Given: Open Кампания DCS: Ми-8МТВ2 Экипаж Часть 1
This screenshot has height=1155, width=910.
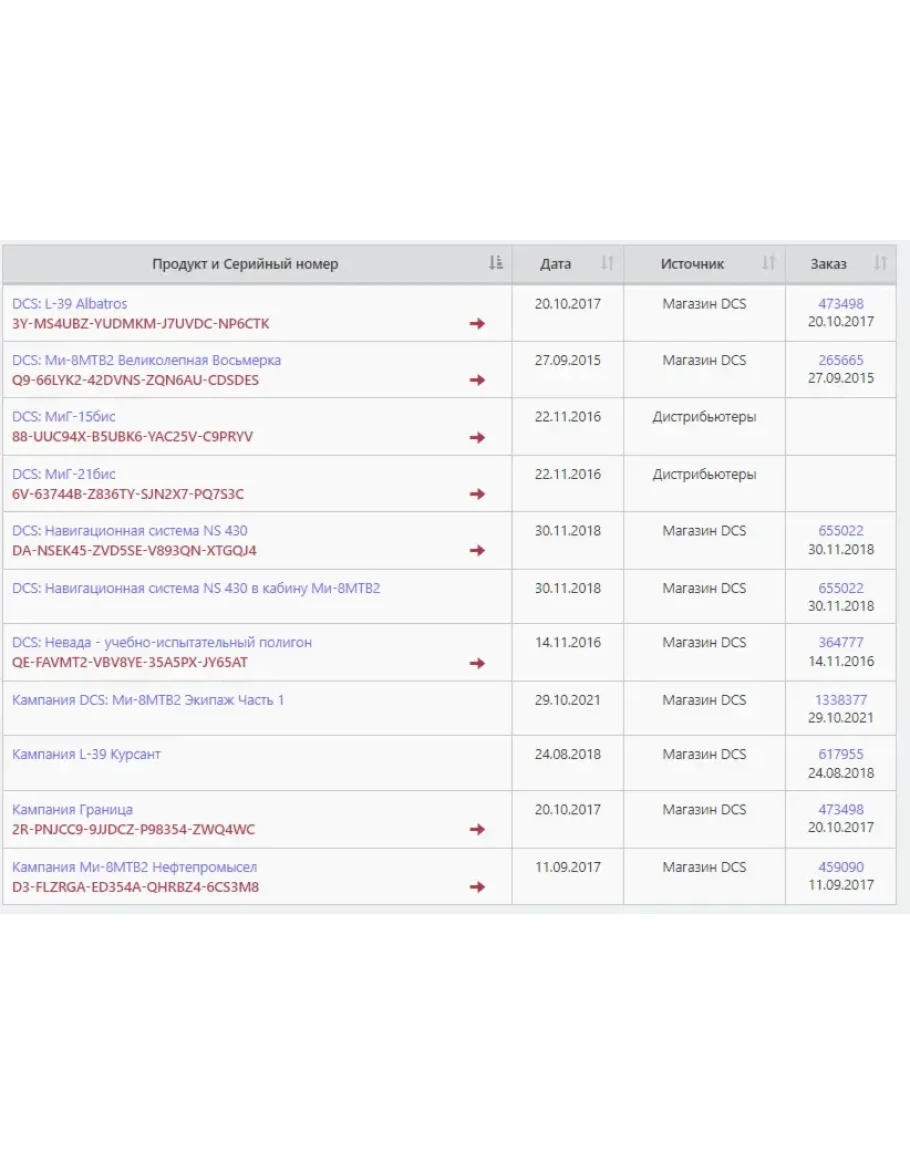Looking at the screenshot, I should coord(148,700).
